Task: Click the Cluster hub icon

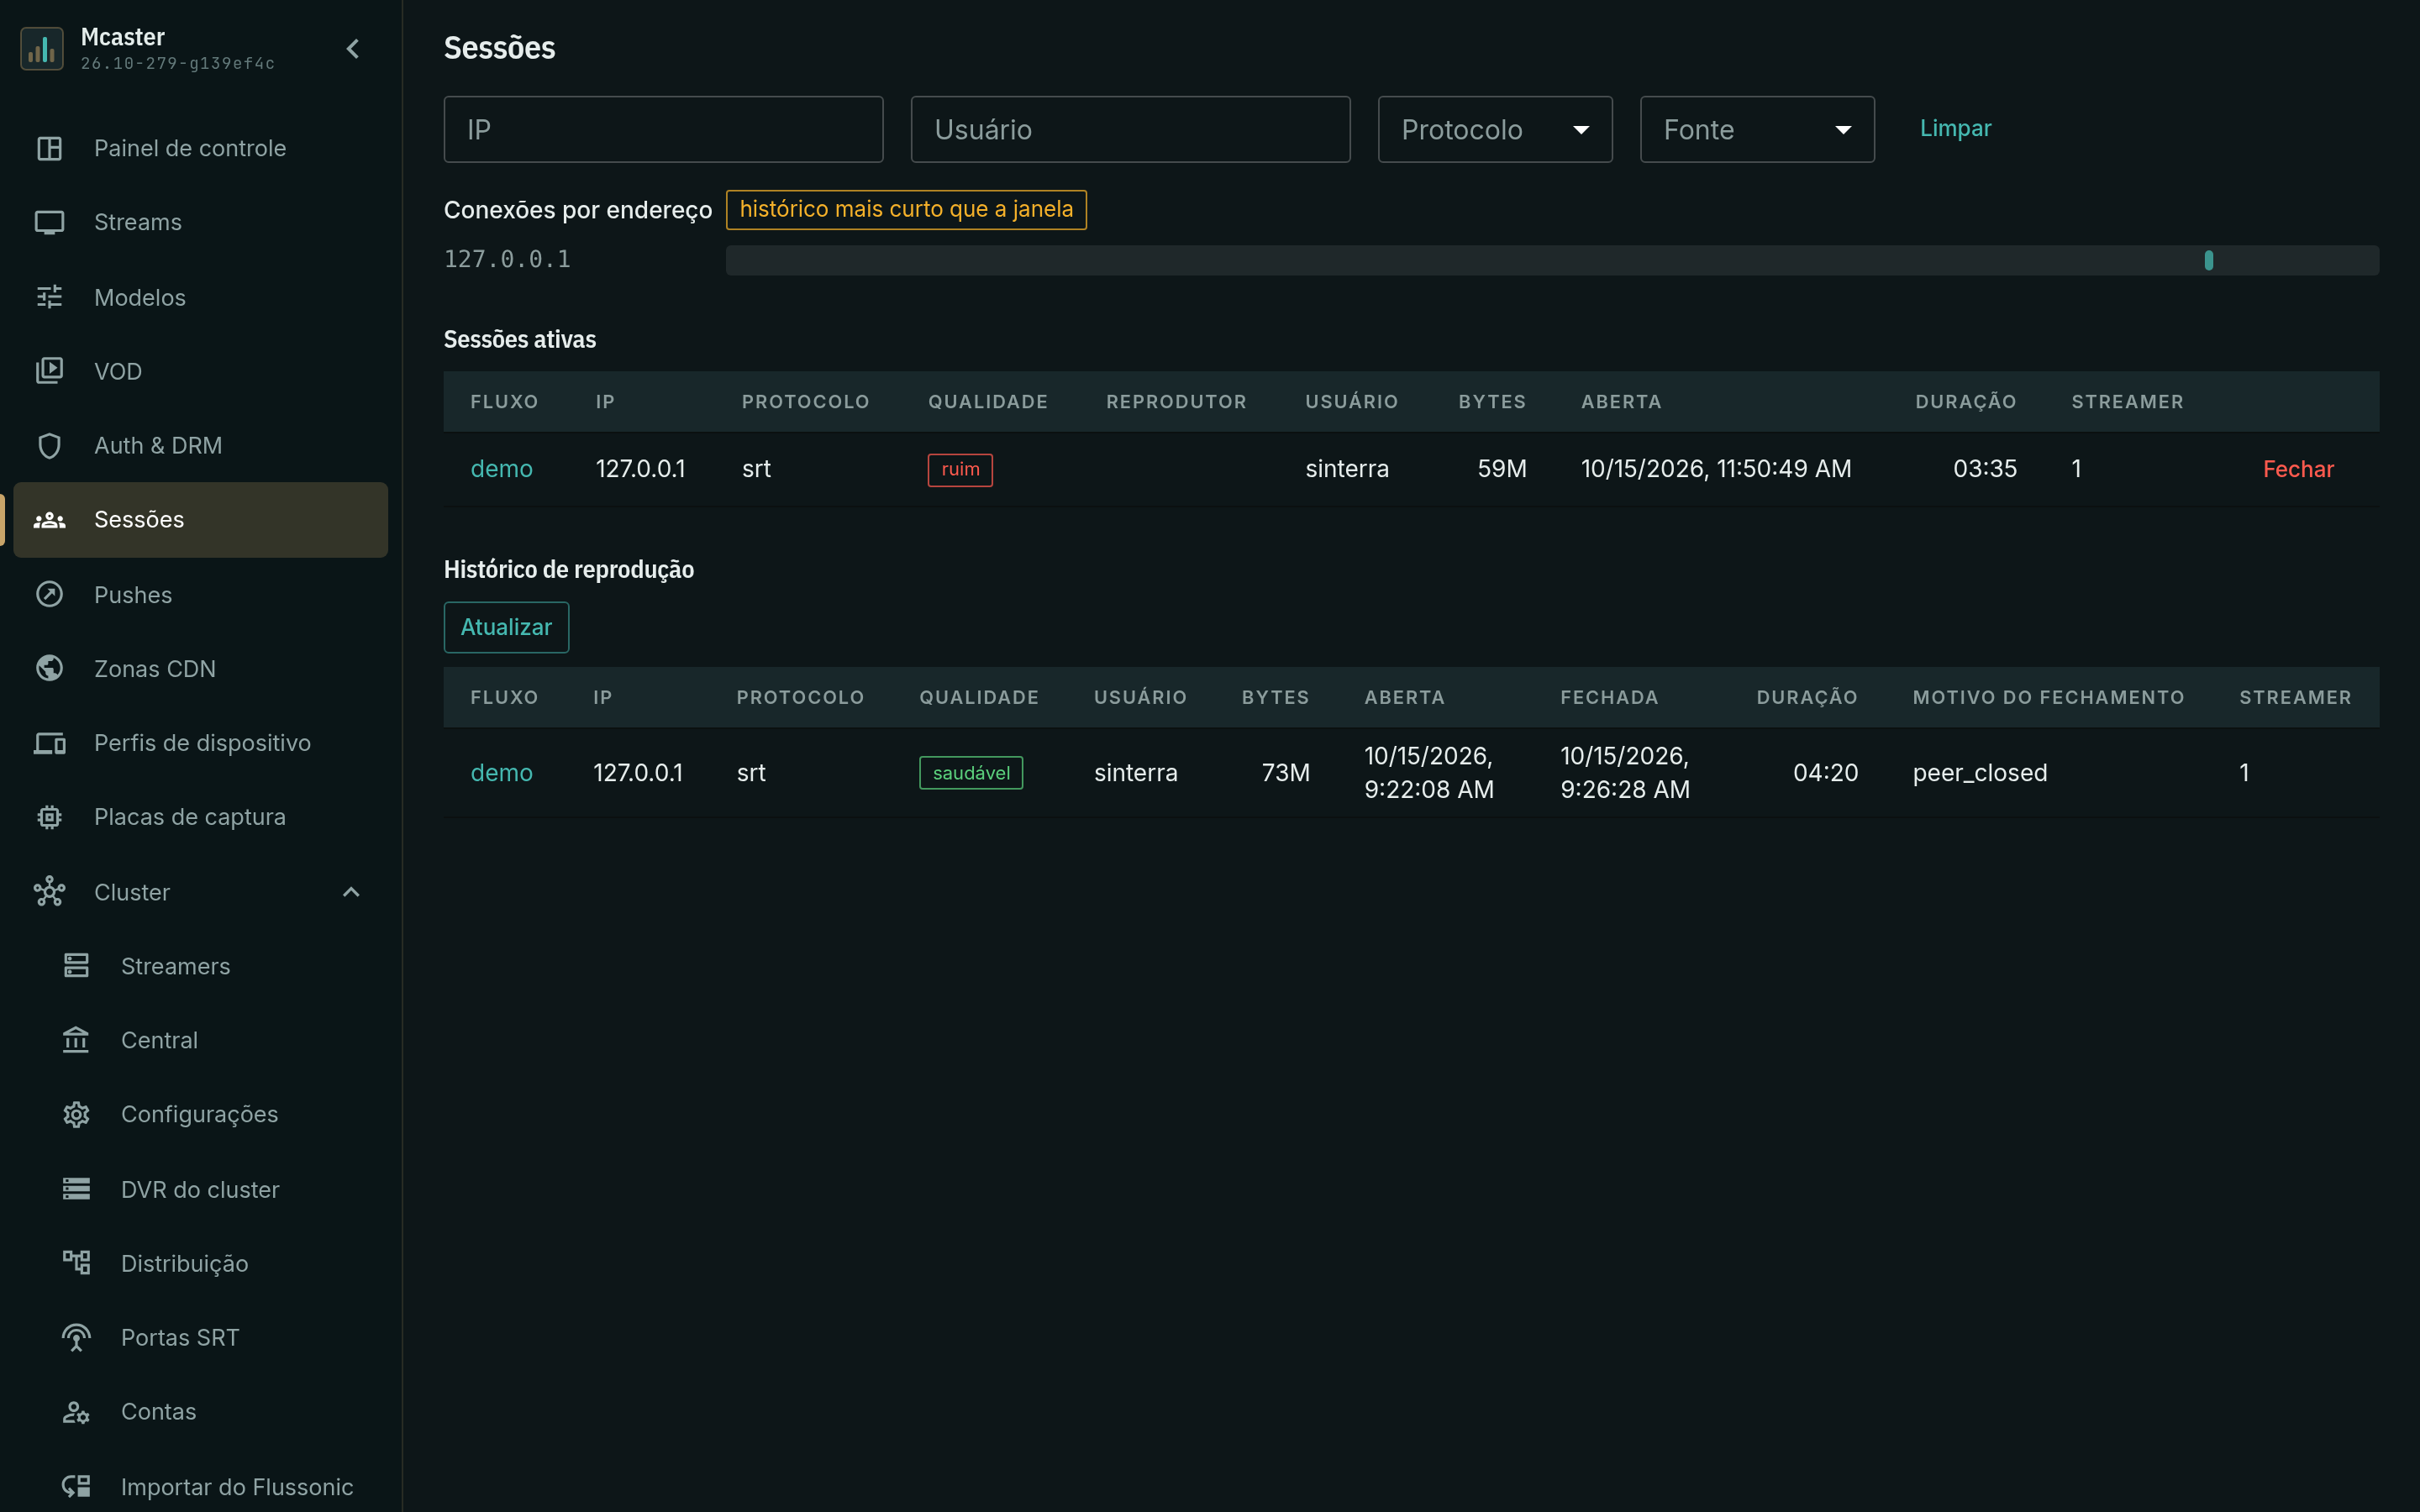Action: [49, 891]
